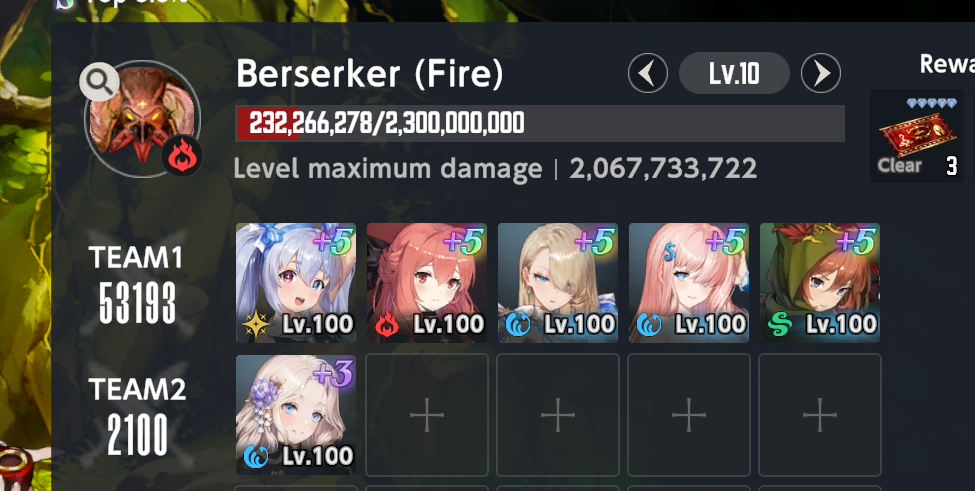Click the fire element badge on boss
The width and height of the screenshot is (975, 491).
click(x=182, y=157)
